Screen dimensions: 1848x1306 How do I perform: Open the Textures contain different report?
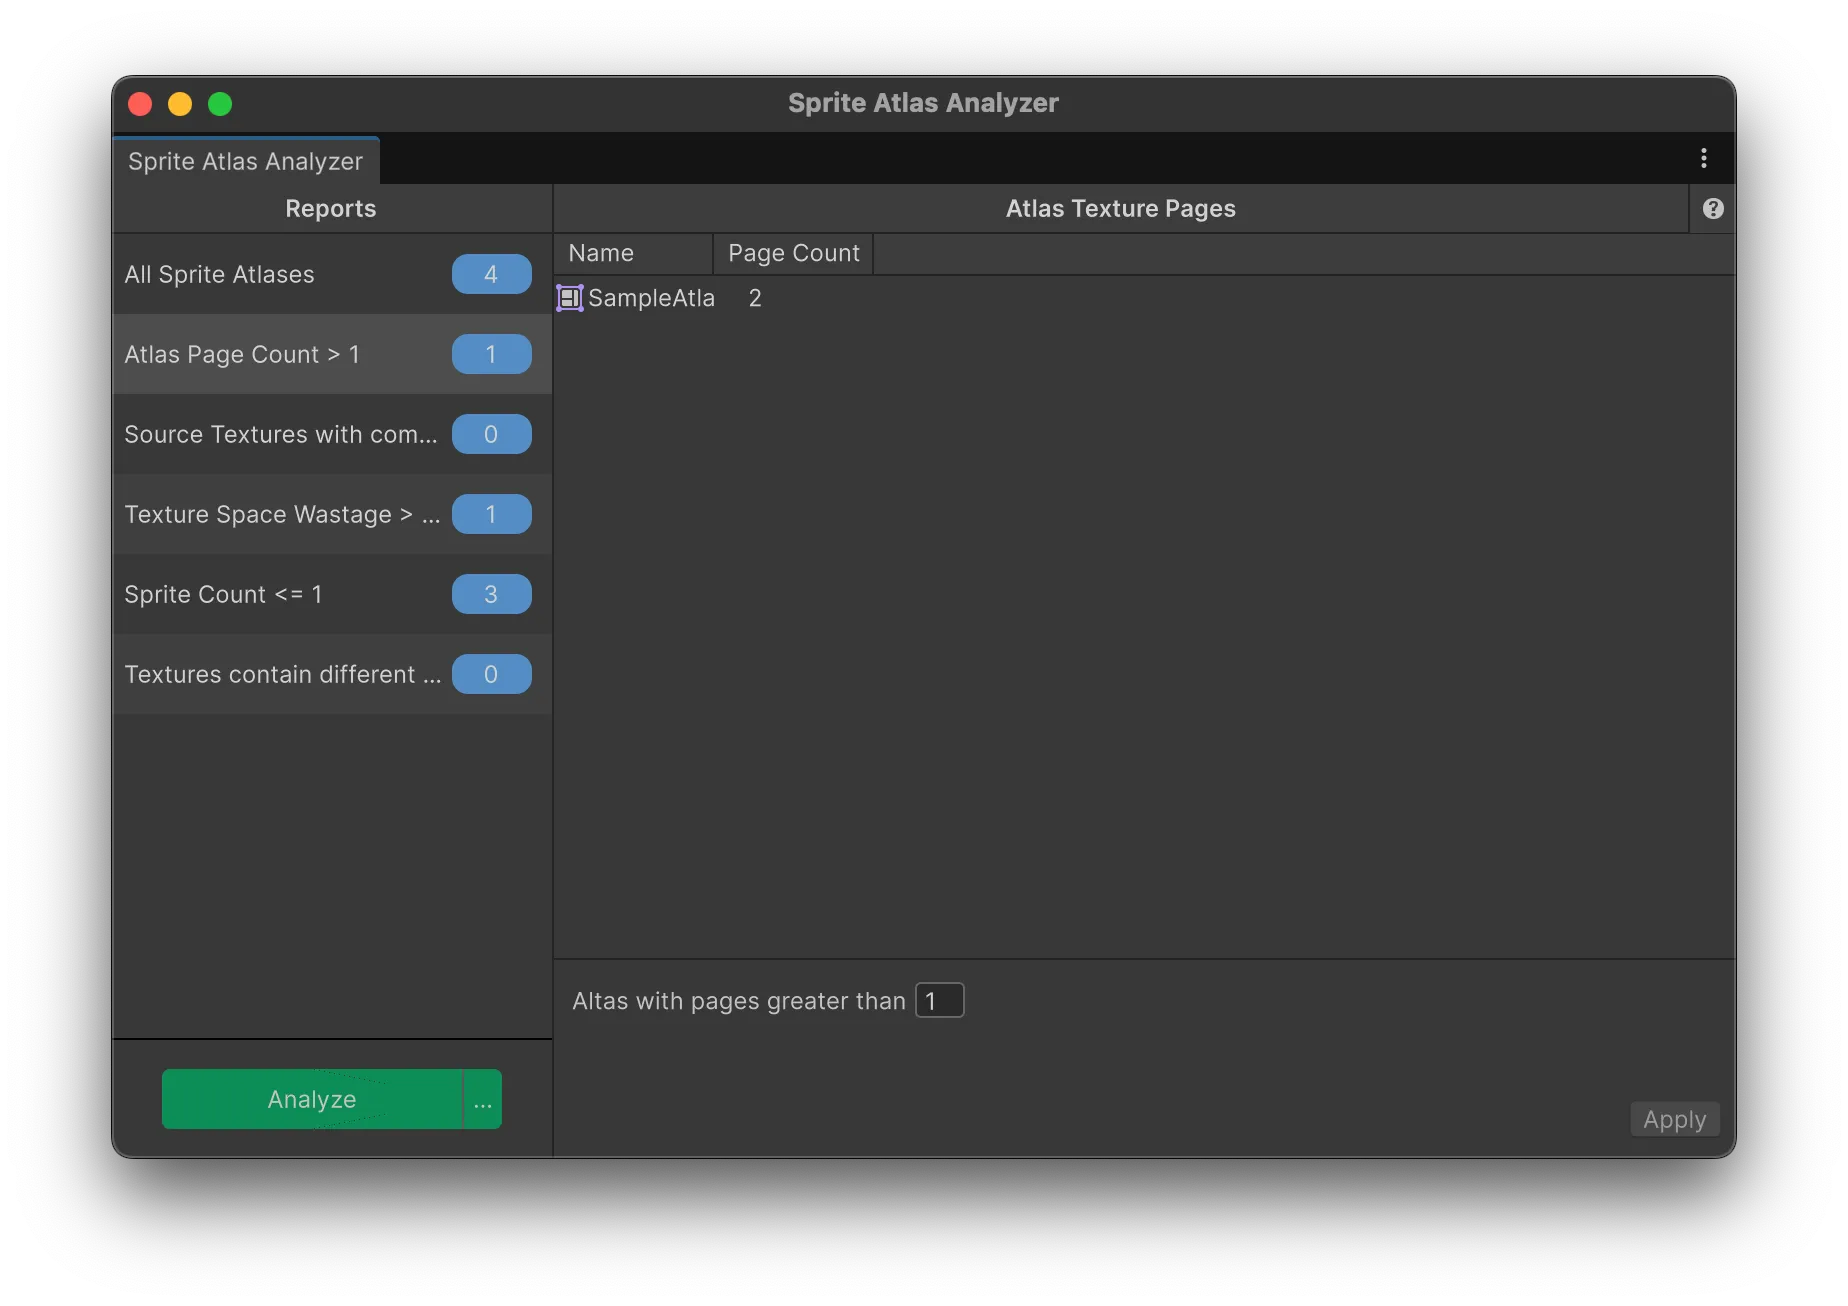click(x=282, y=674)
